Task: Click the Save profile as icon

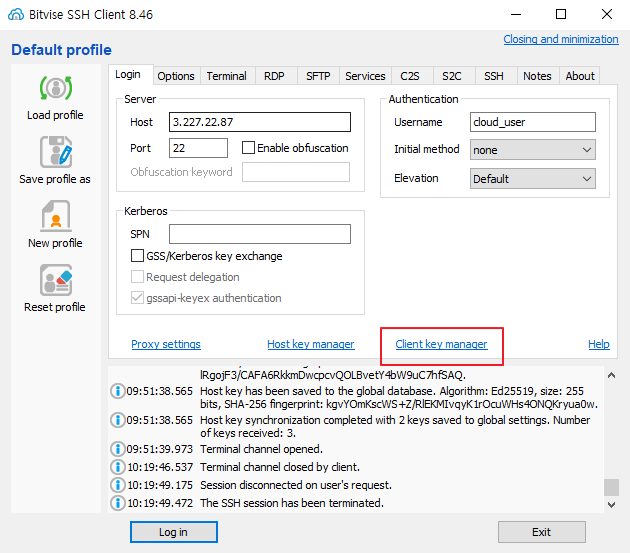Action: pyautogui.click(x=56, y=152)
